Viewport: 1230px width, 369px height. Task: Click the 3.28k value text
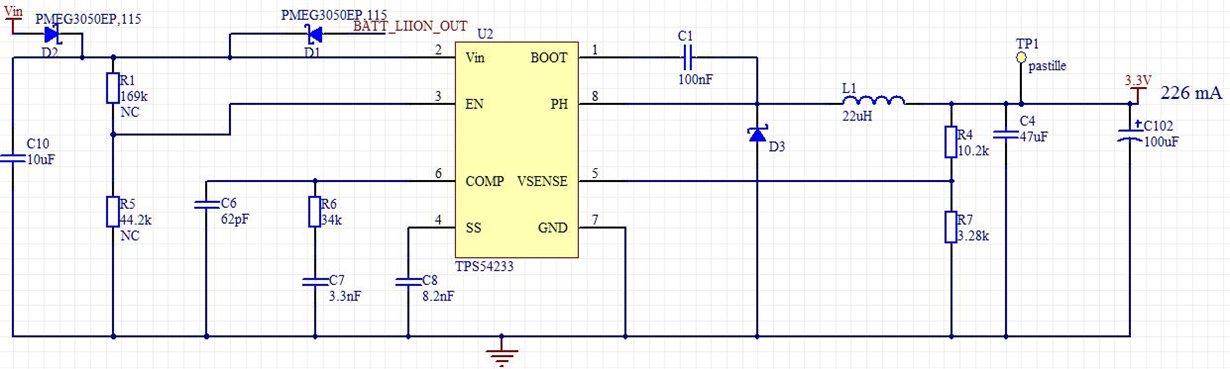click(x=974, y=236)
